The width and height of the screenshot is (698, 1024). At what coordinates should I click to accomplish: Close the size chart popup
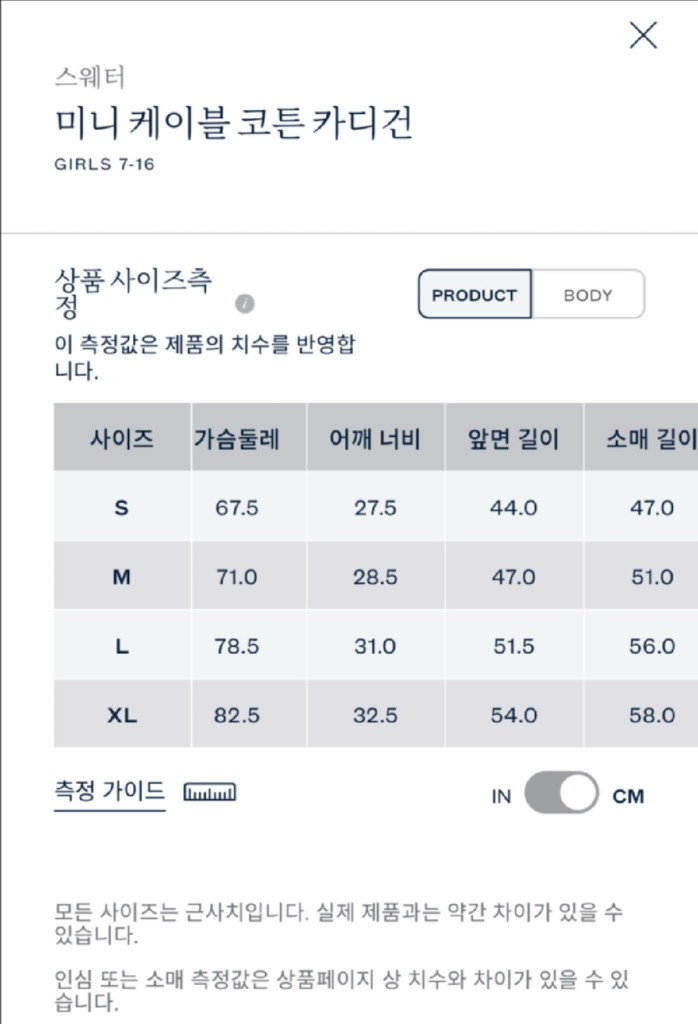click(x=640, y=36)
